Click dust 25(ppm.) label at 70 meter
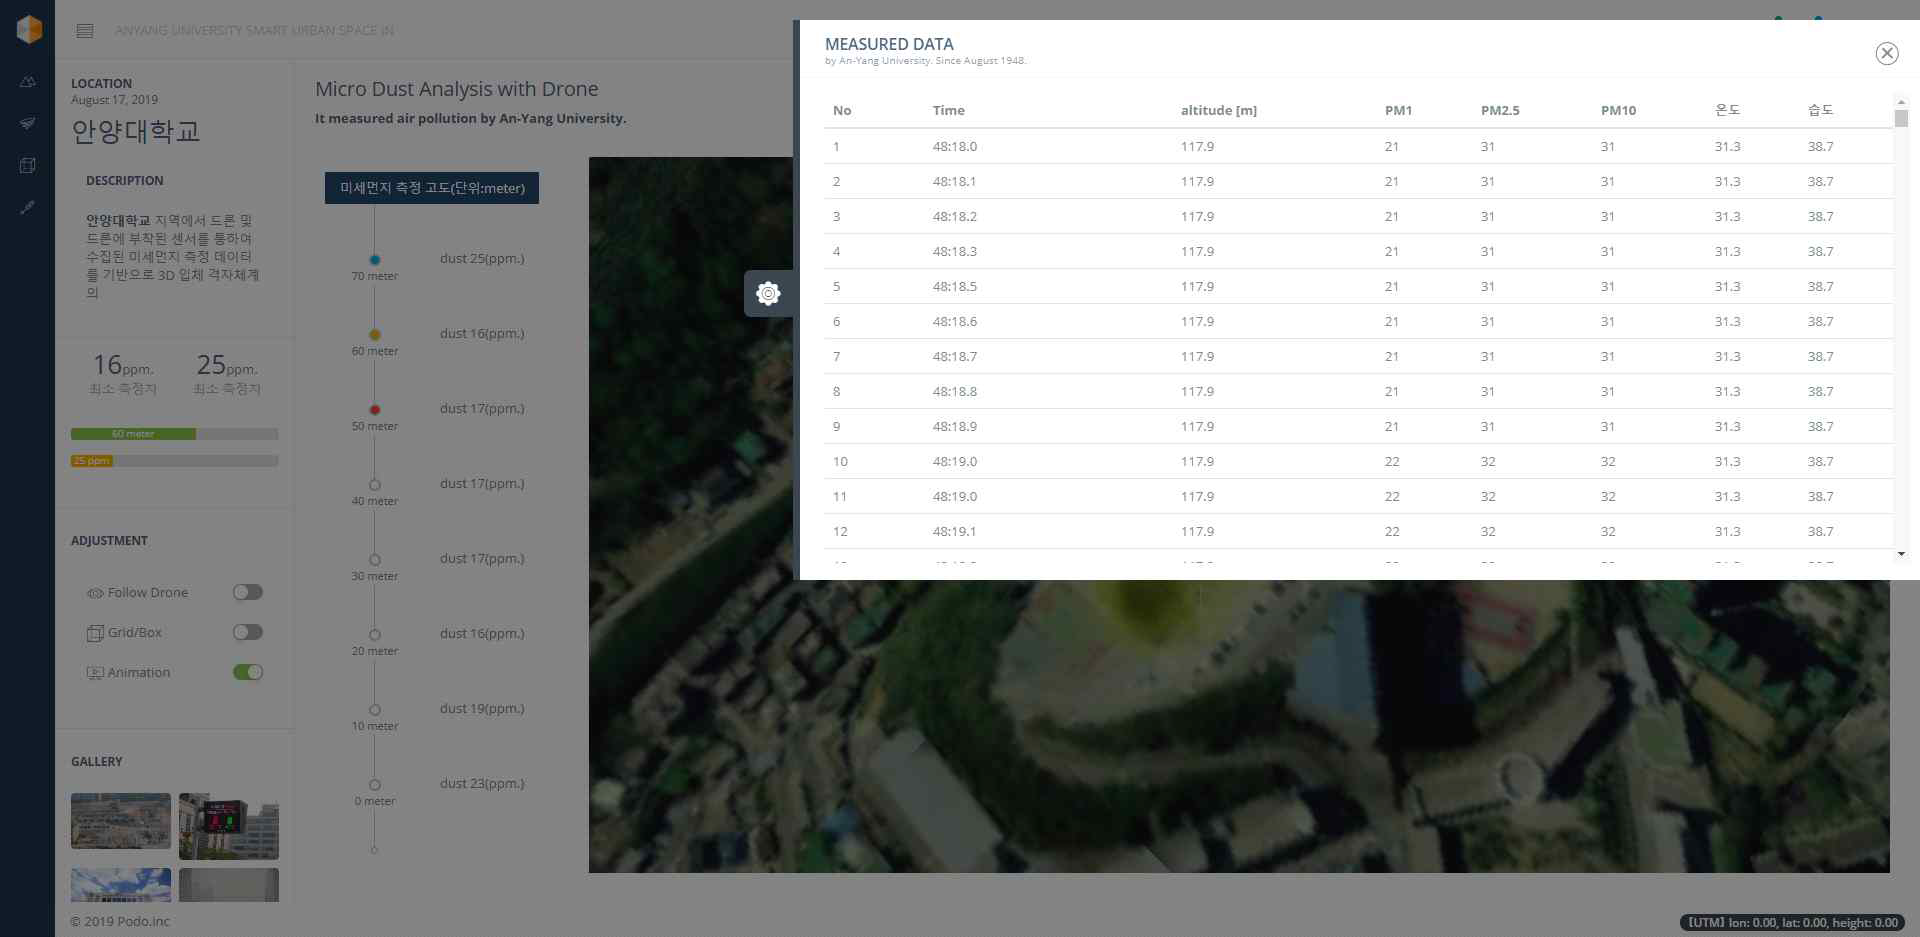Image resolution: width=1920 pixels, height=937 pixels. tap(482, 258)
